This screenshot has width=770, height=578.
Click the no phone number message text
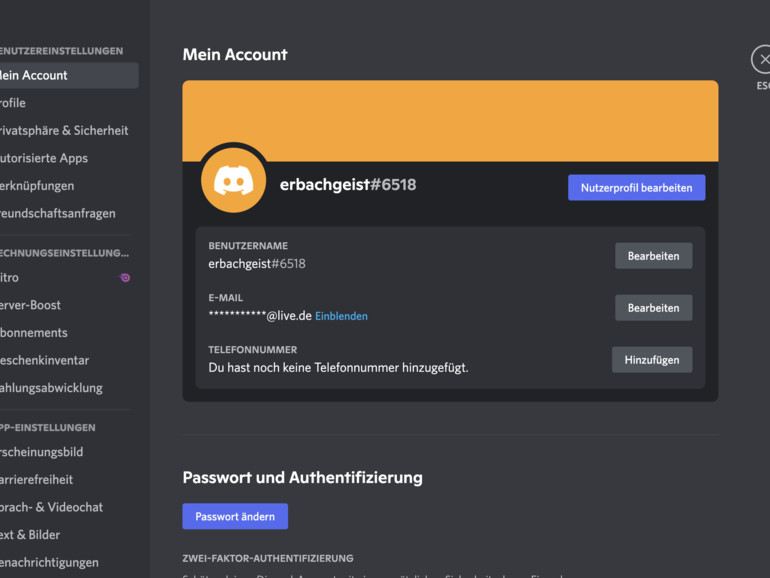[x=338, y=368]
